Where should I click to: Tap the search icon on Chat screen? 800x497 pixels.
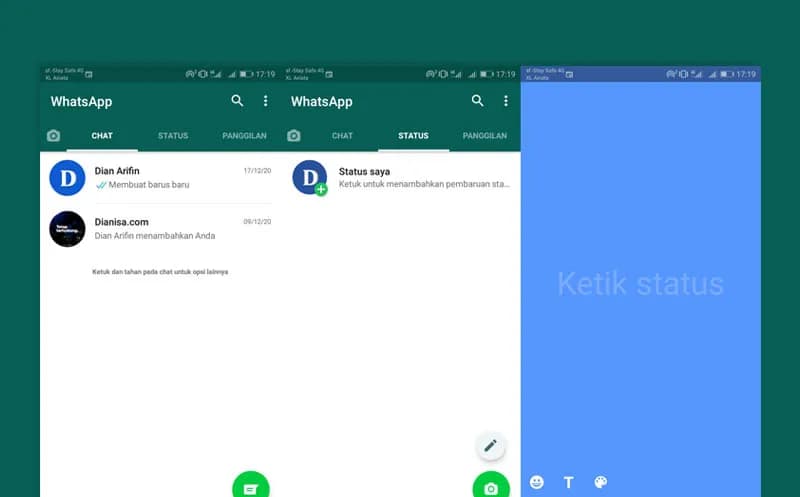click(x=237, y=101)
